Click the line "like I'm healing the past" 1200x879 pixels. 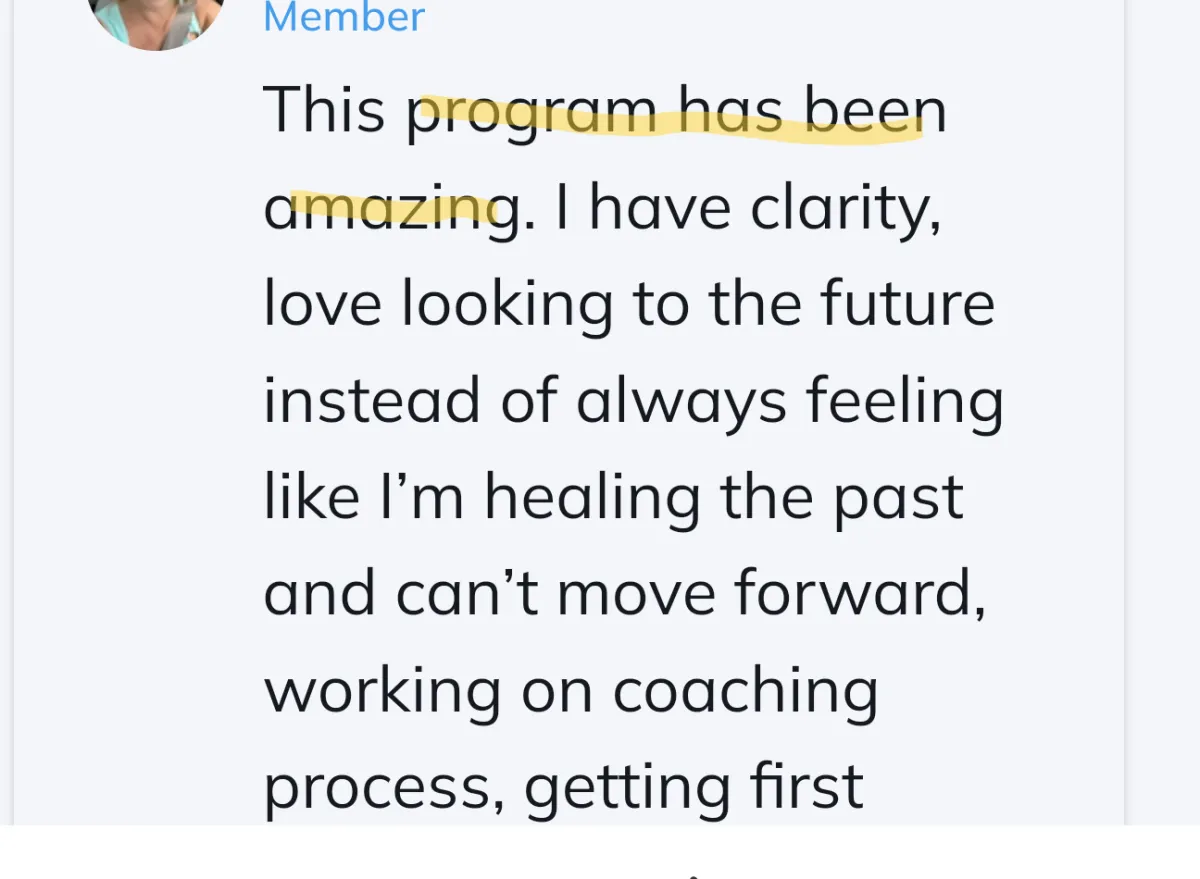pos(613,497)
